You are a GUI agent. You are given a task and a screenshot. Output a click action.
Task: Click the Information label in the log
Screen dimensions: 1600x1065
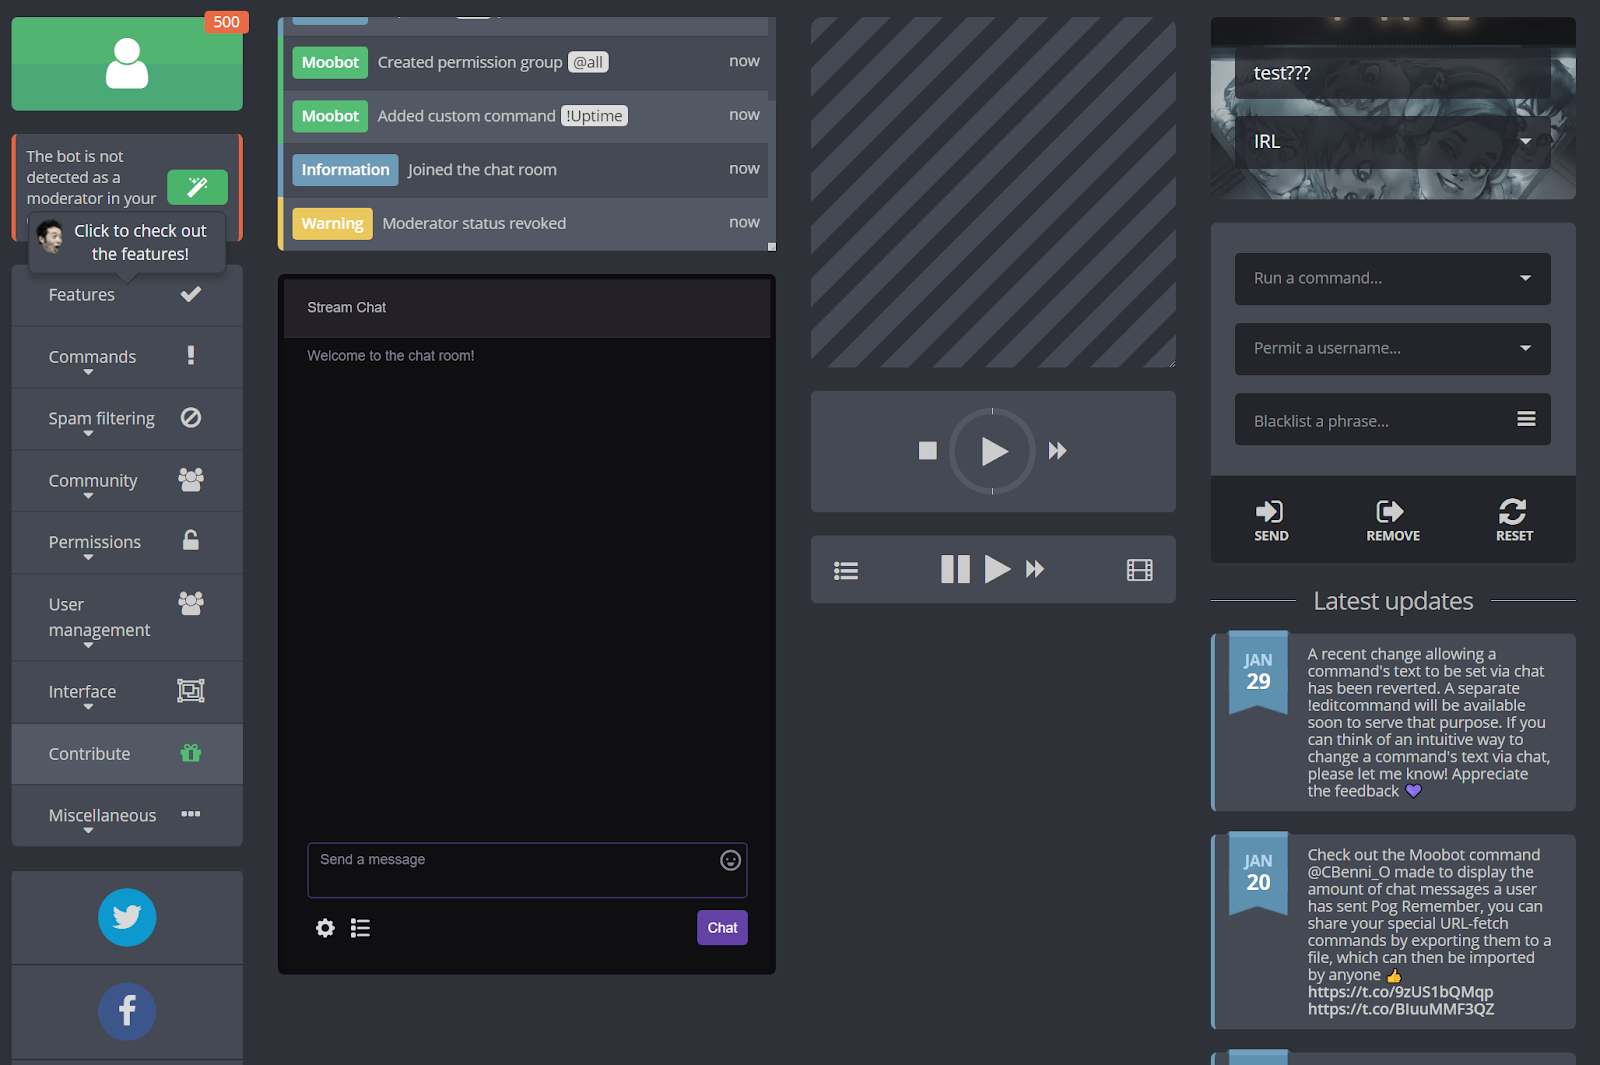345,170
